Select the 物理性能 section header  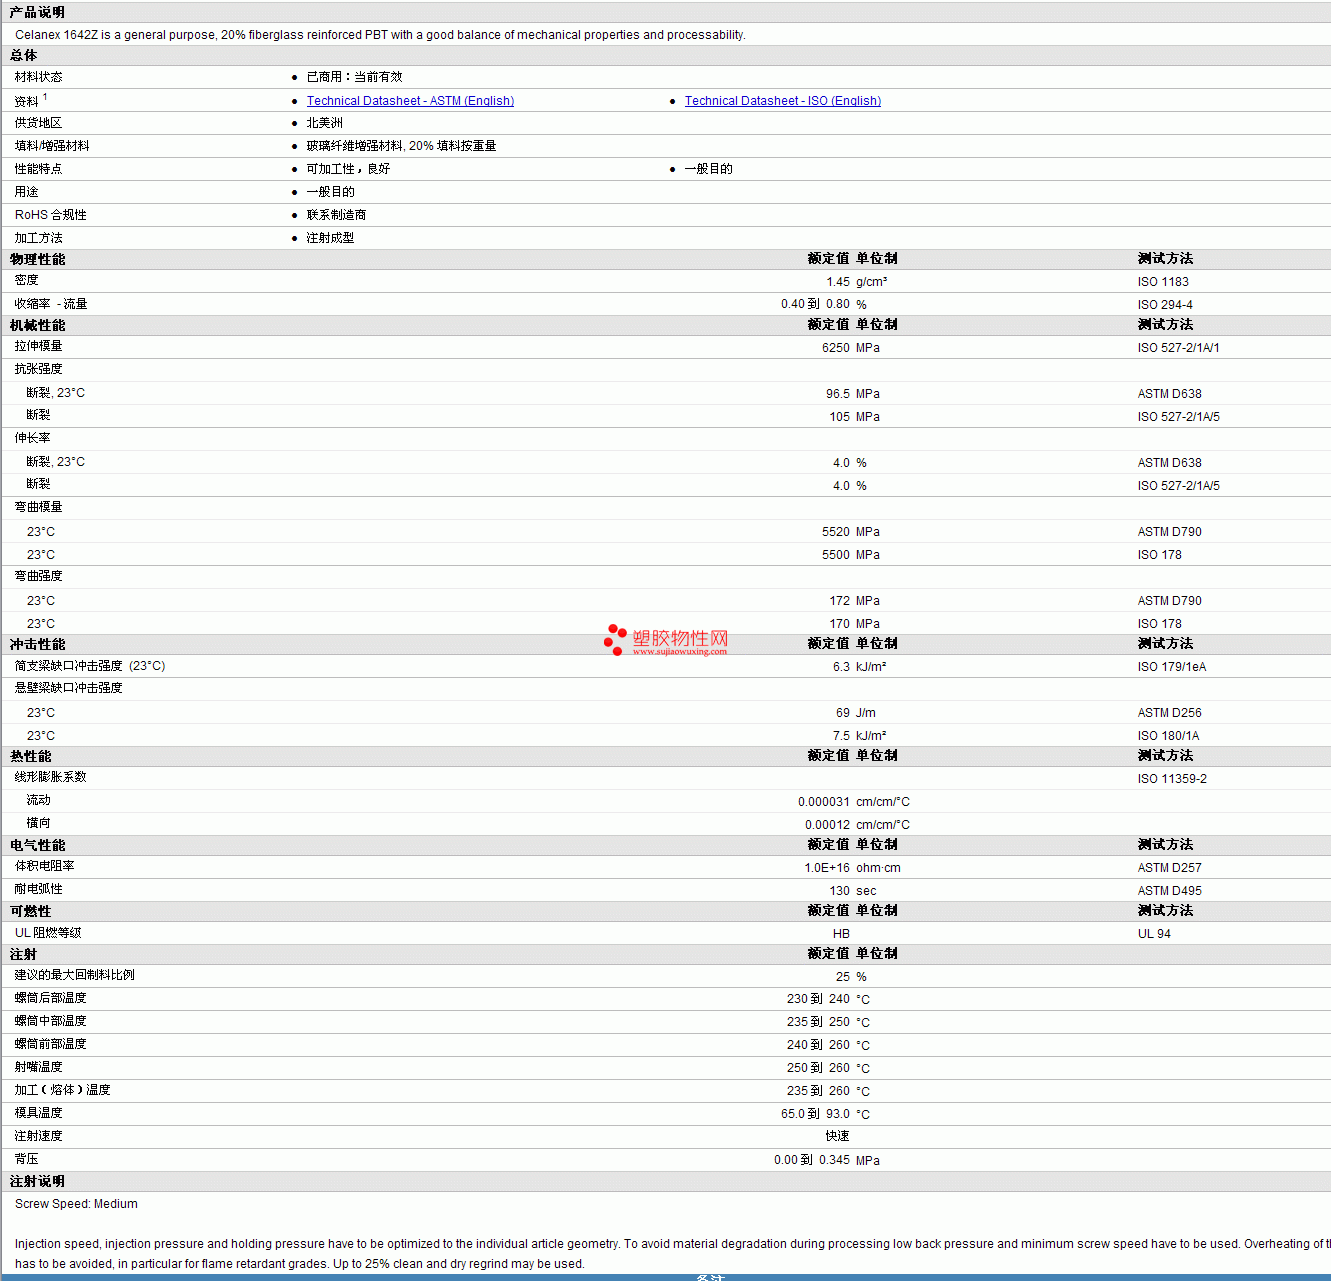click(38, 259)
